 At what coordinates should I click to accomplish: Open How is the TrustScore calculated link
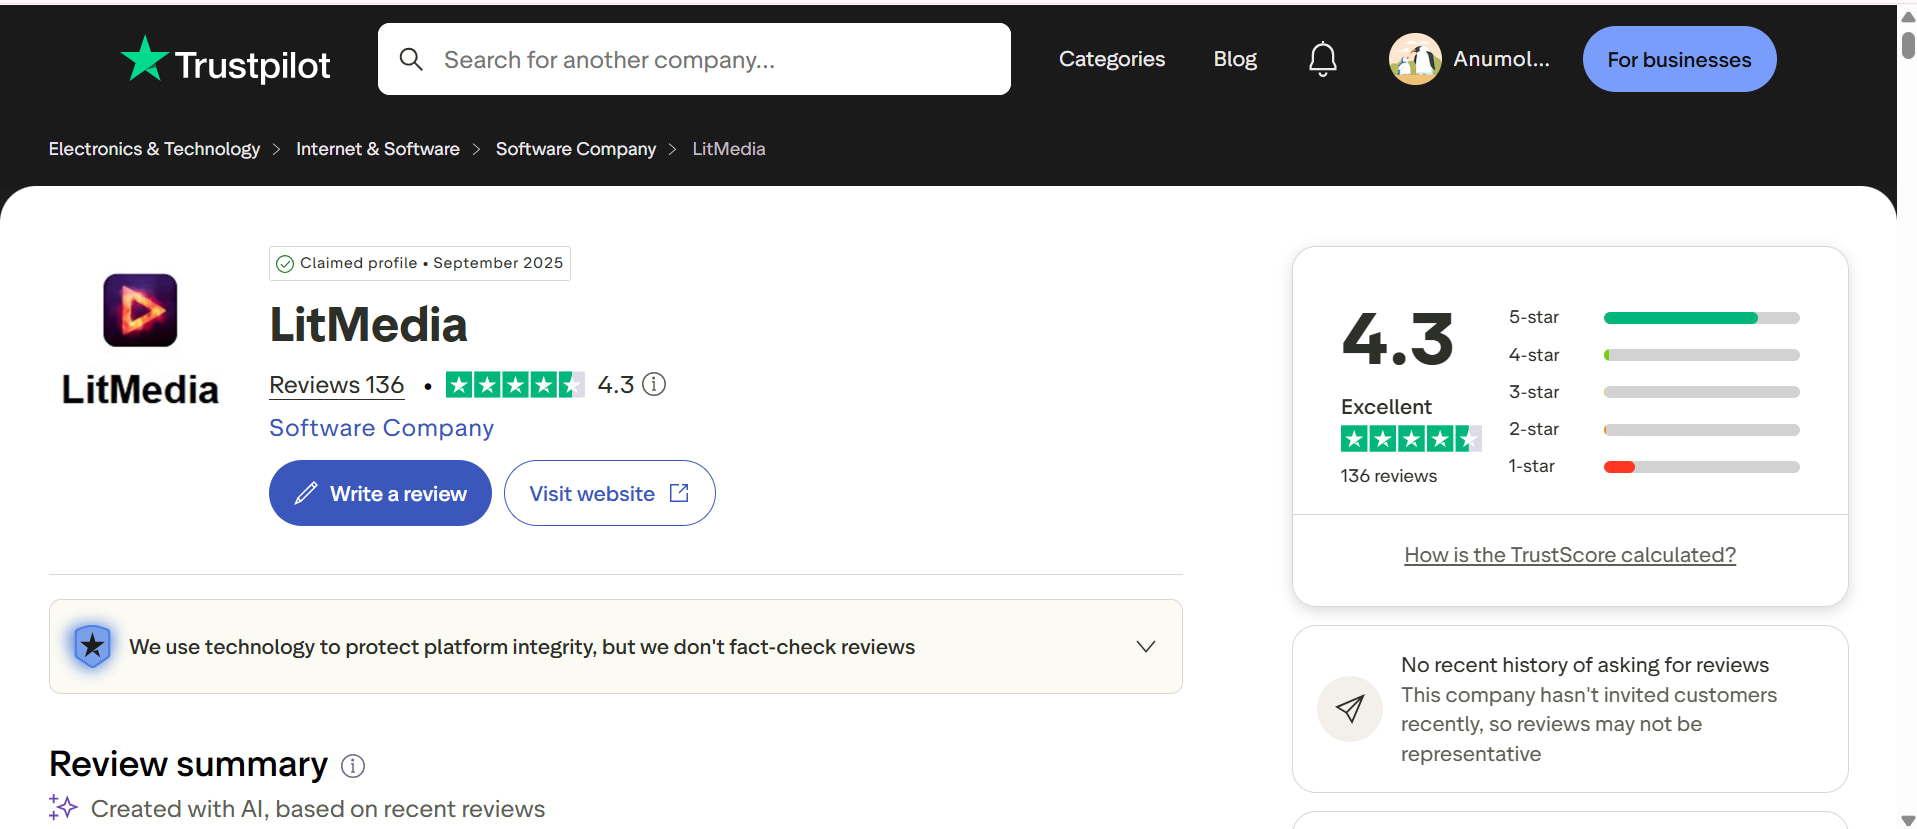pyautogui.click(x=1570, y=555)
